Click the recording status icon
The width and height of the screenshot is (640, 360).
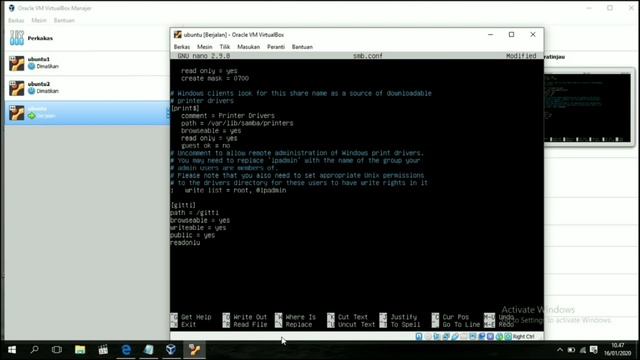(x=482, y=336)
